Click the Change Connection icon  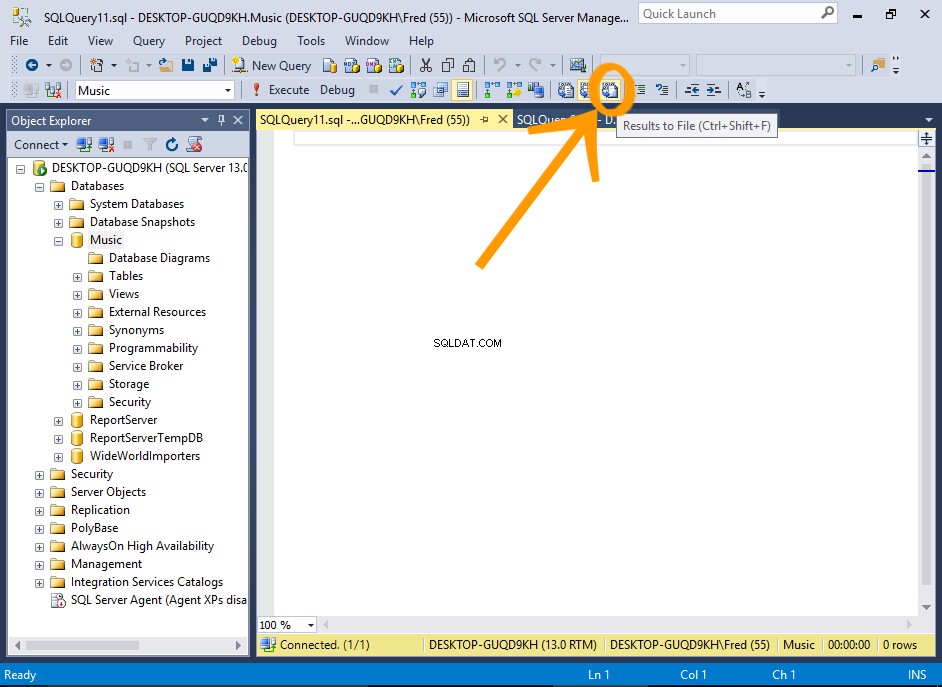[x=53, y=90]
